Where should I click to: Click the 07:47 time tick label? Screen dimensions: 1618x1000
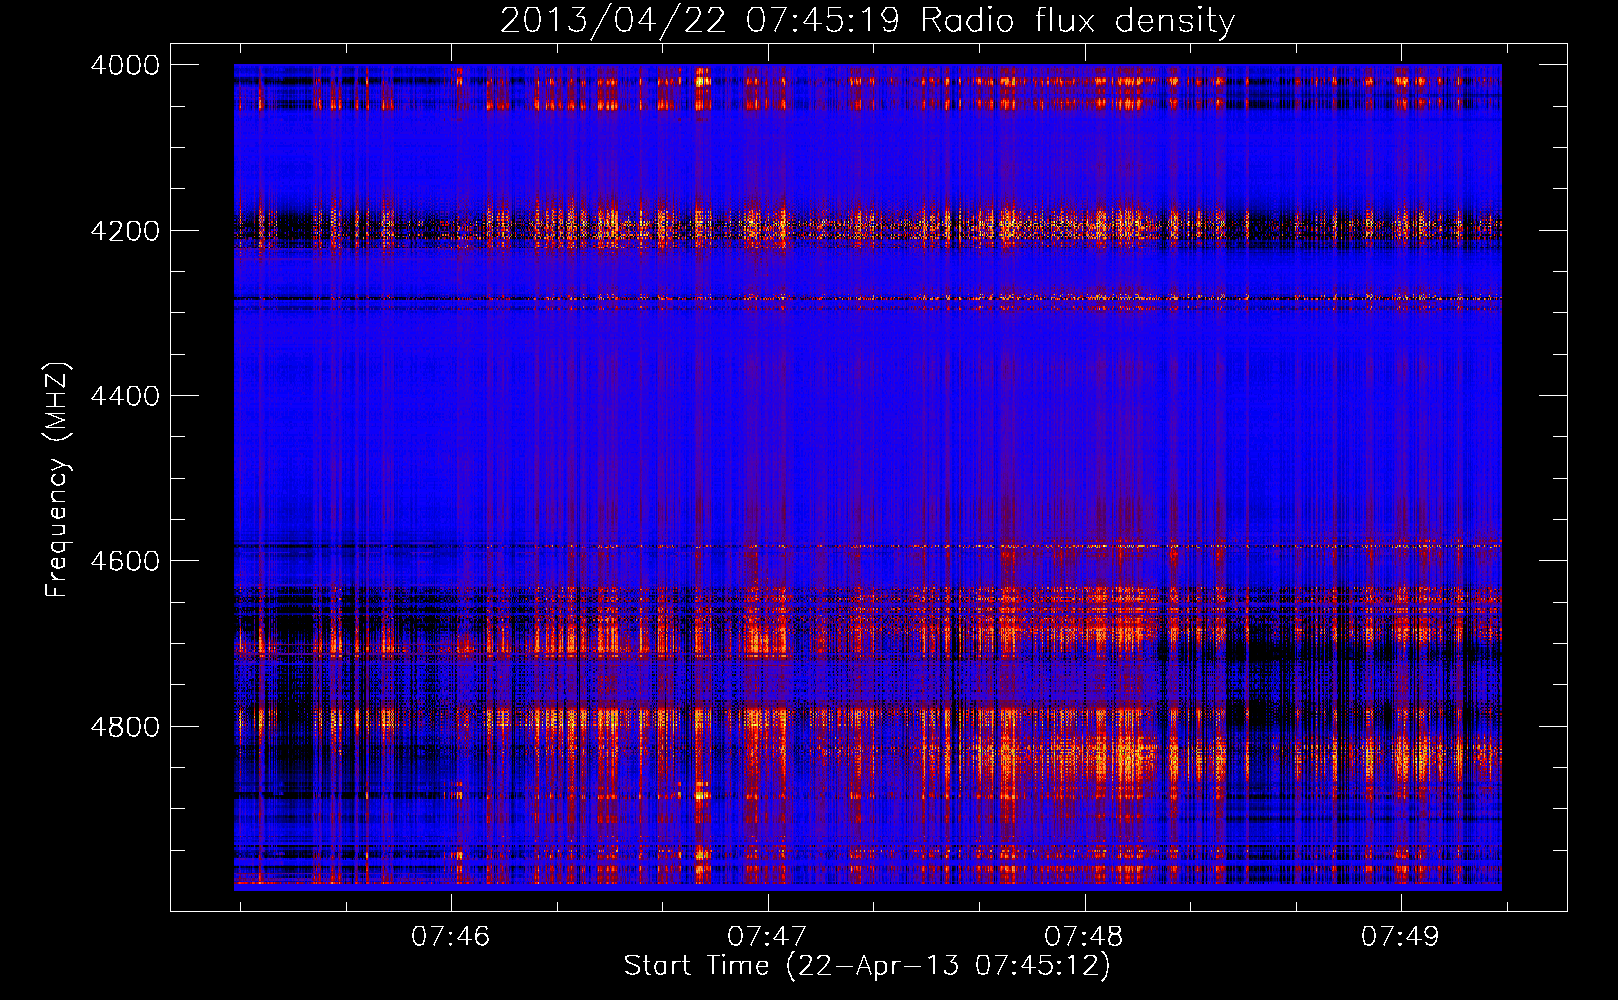tap(767, 936)
